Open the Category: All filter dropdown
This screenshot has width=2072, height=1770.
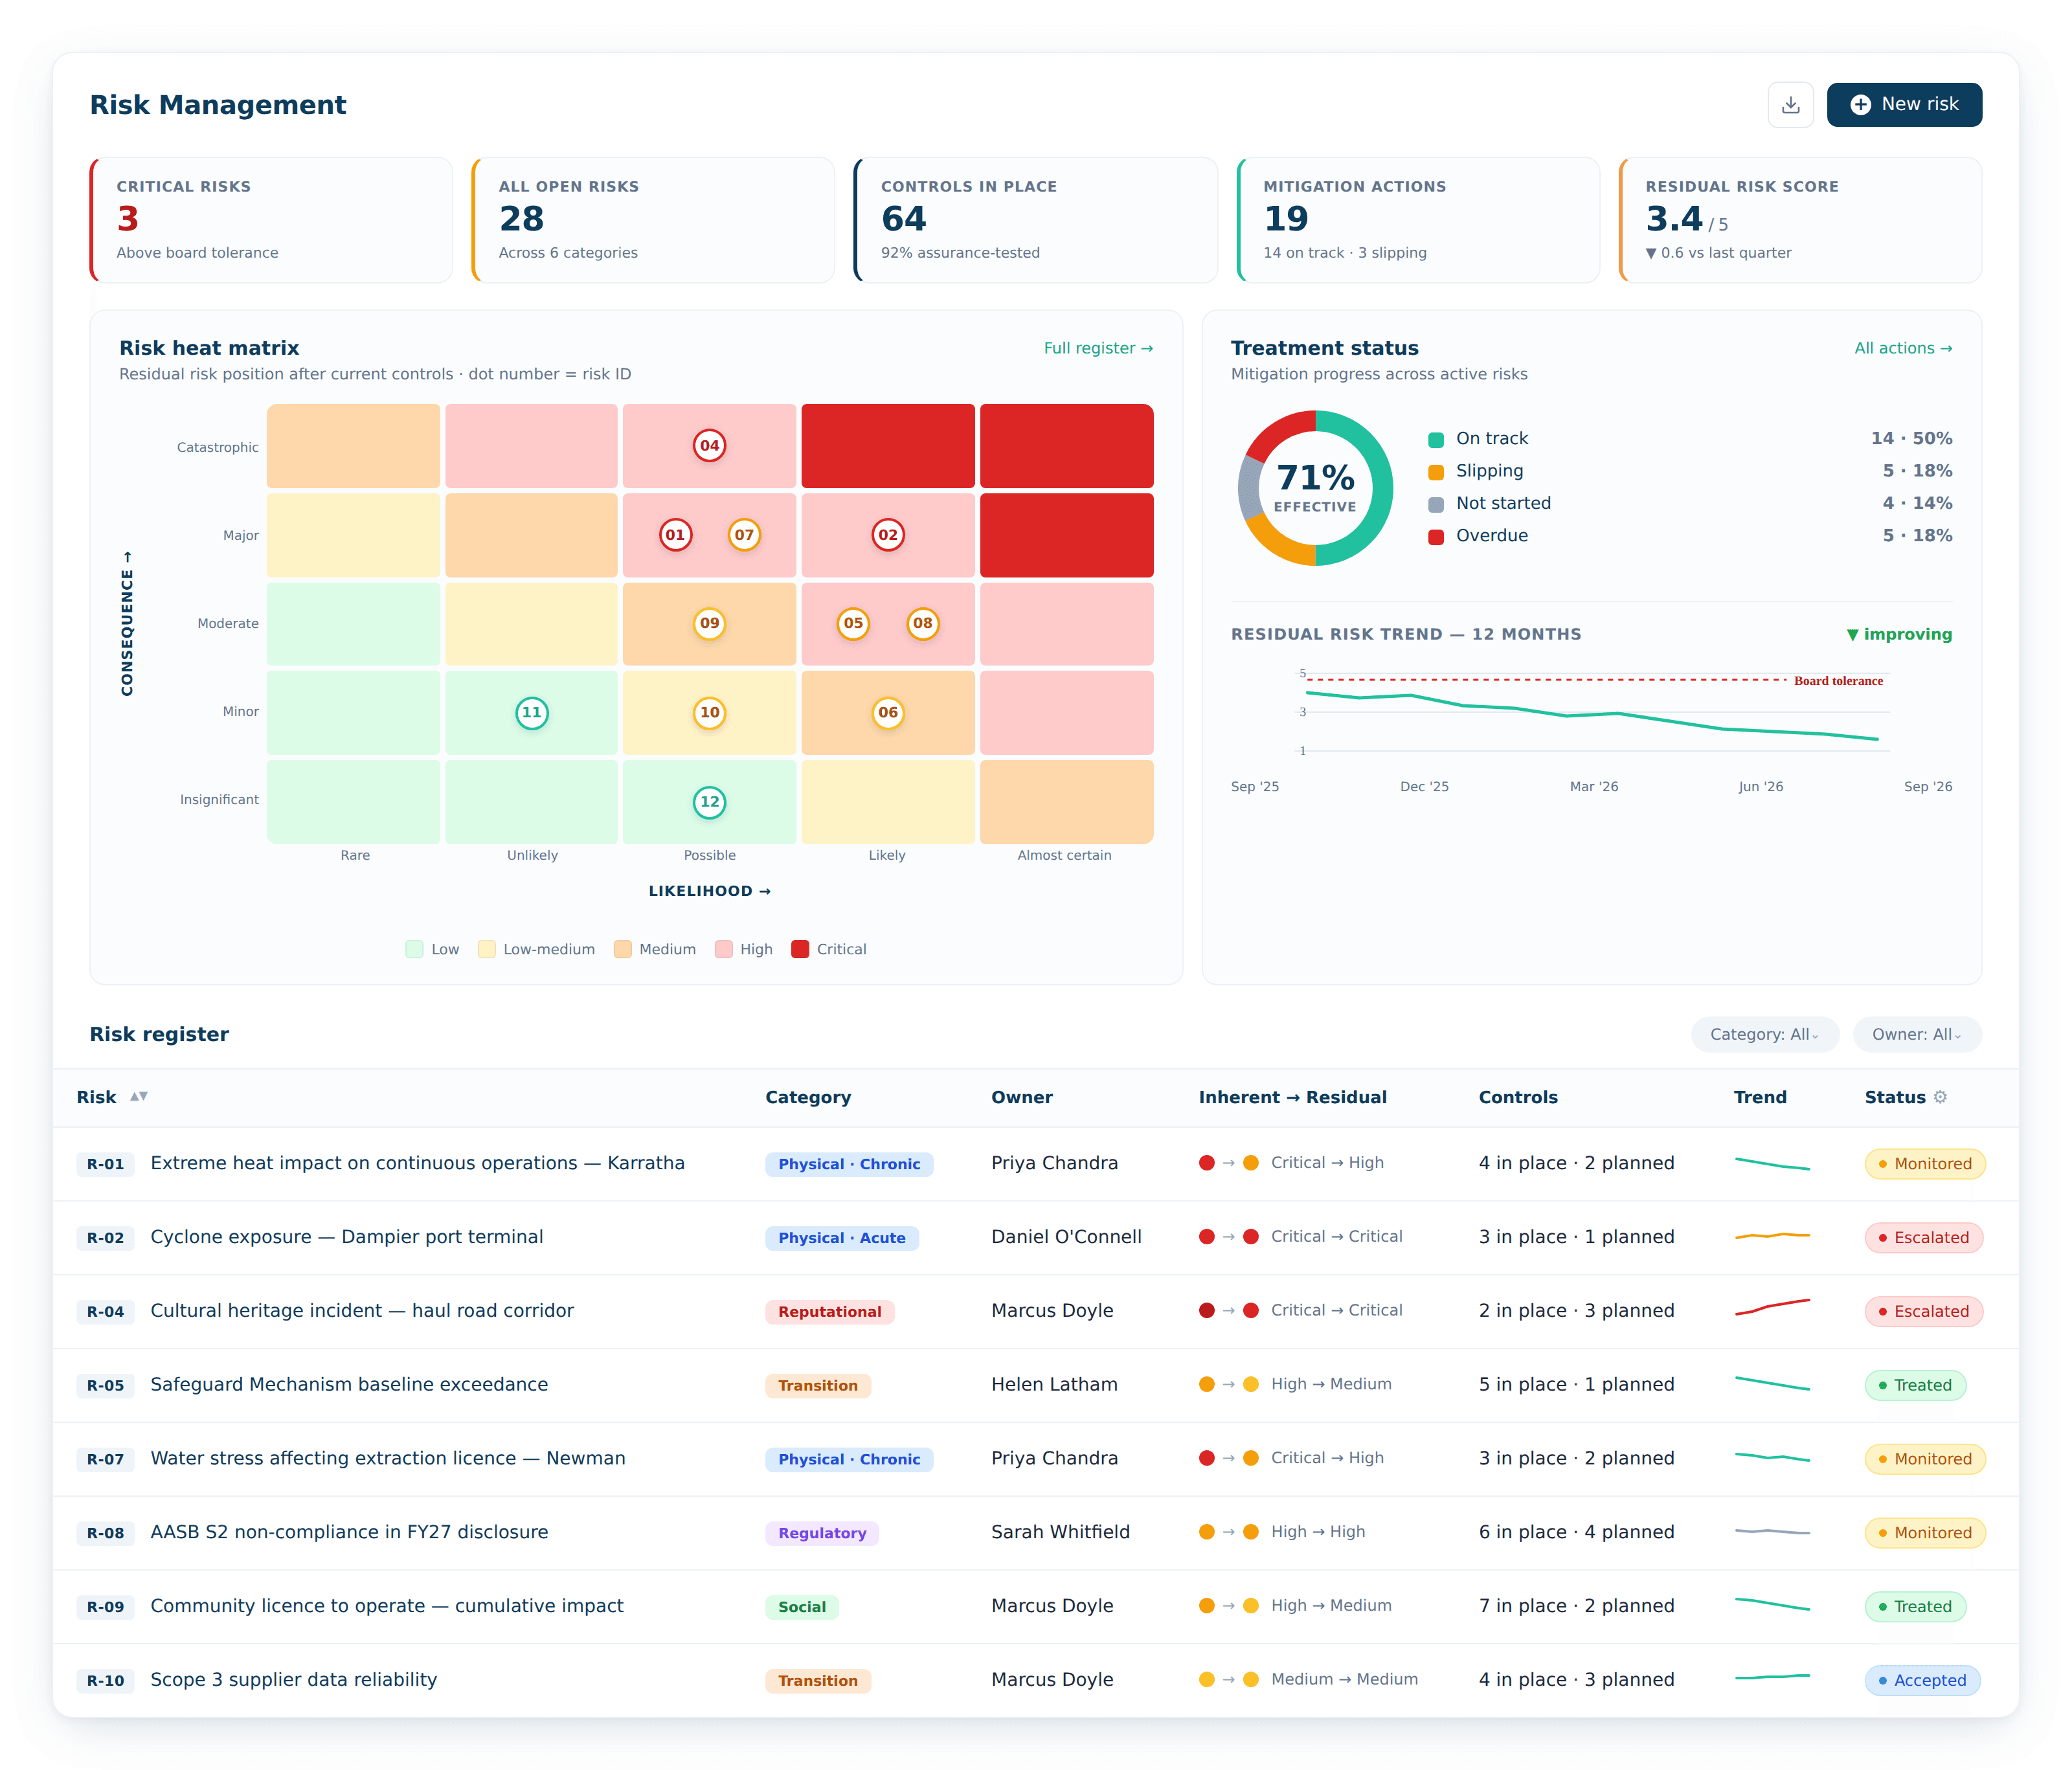1765,1034
